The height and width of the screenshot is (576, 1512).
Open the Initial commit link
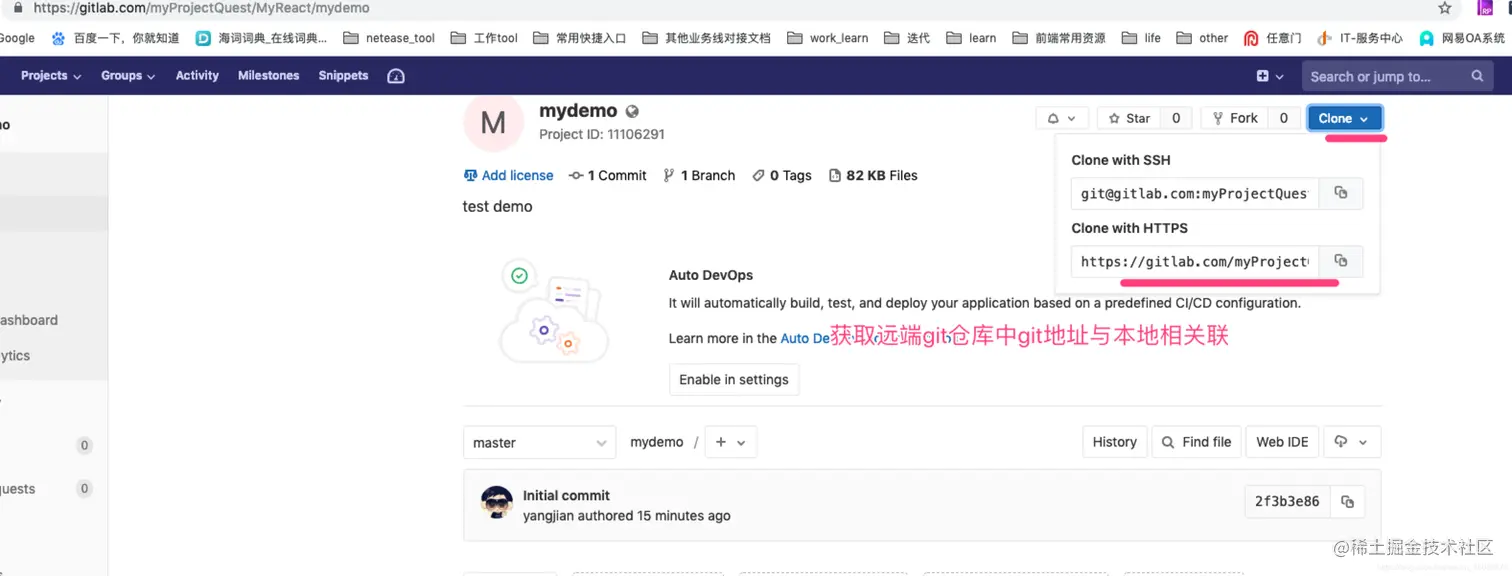click(x=566, y=495)
